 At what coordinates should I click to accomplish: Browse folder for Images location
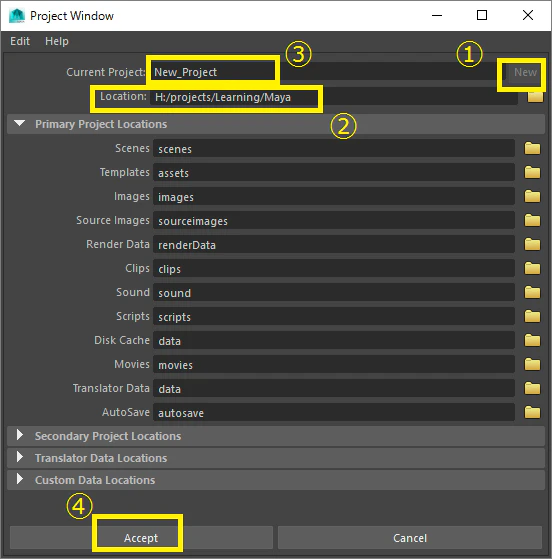(532, 196)
